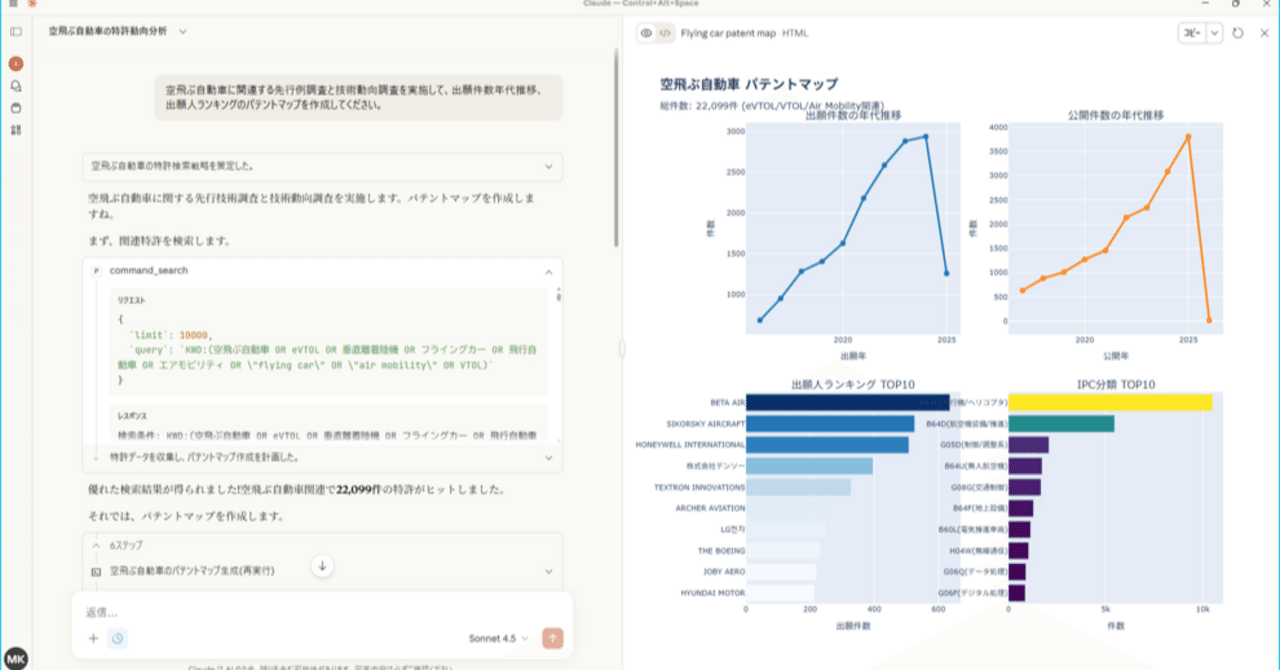The width and height of the screenshot is (1280, 670).
Task: Attach a file with the plus icon
Action: [93, 638]
